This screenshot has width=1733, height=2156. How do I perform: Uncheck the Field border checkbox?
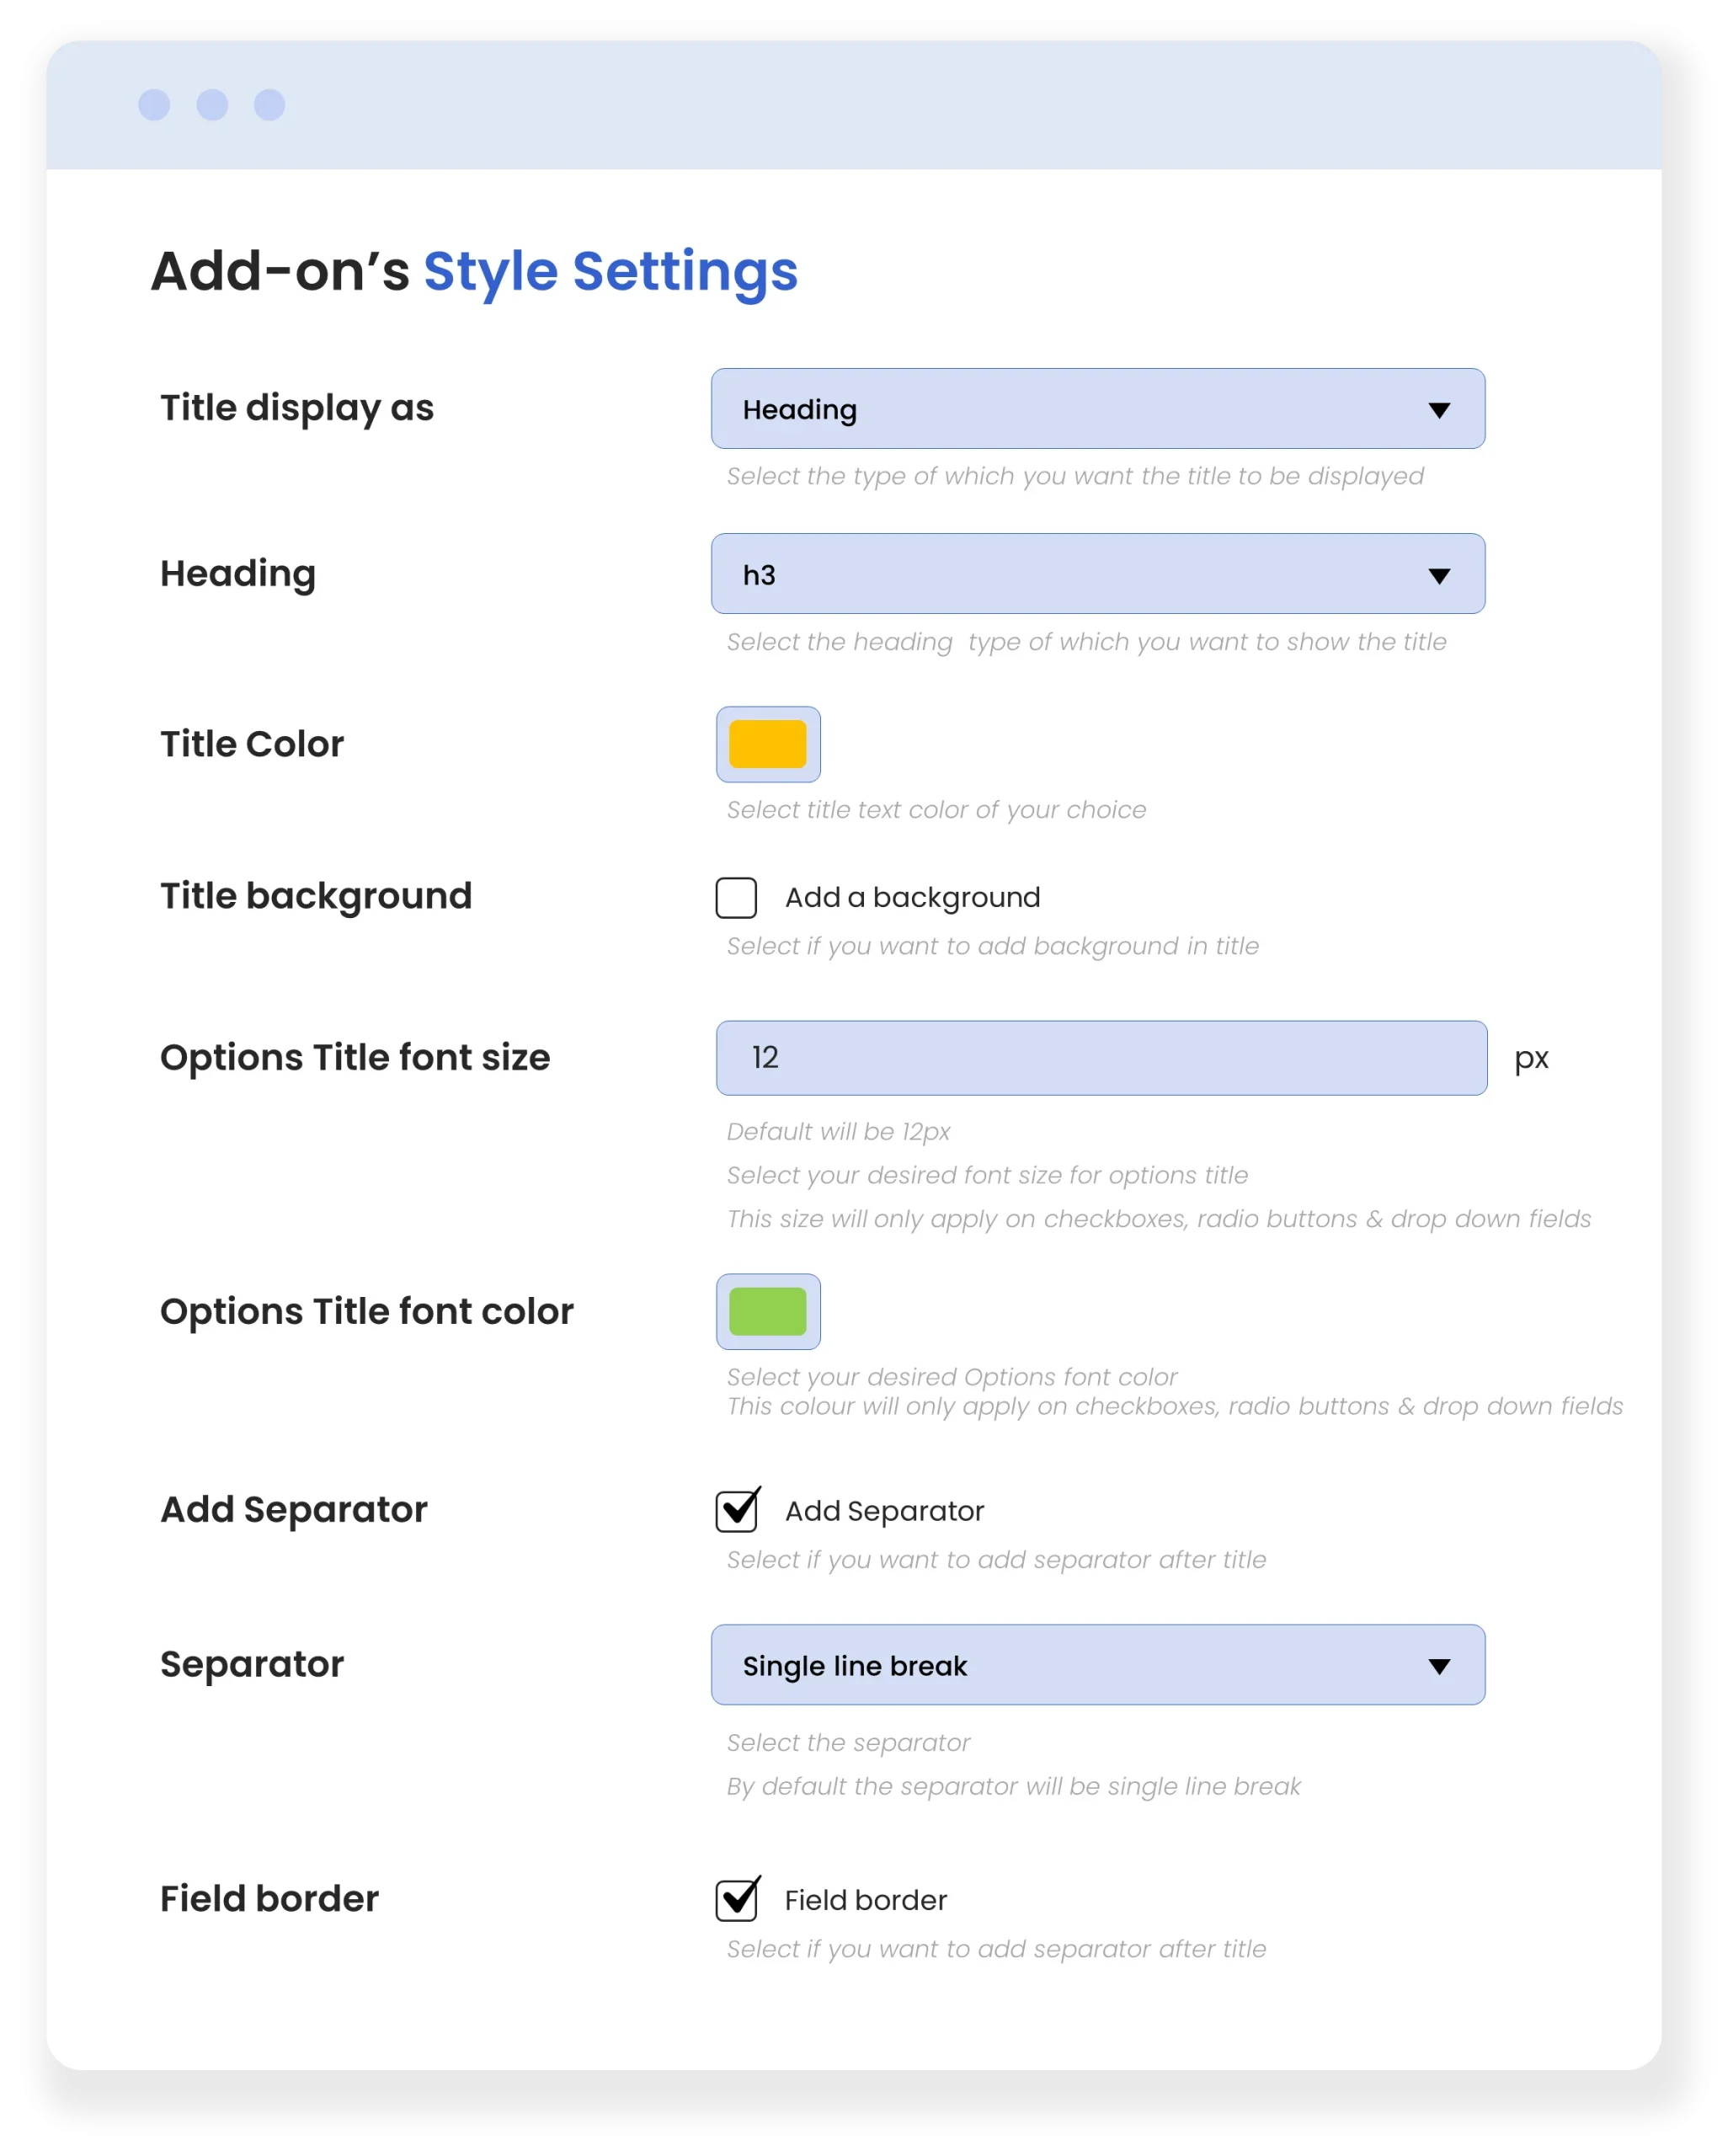click(737, 1900)
